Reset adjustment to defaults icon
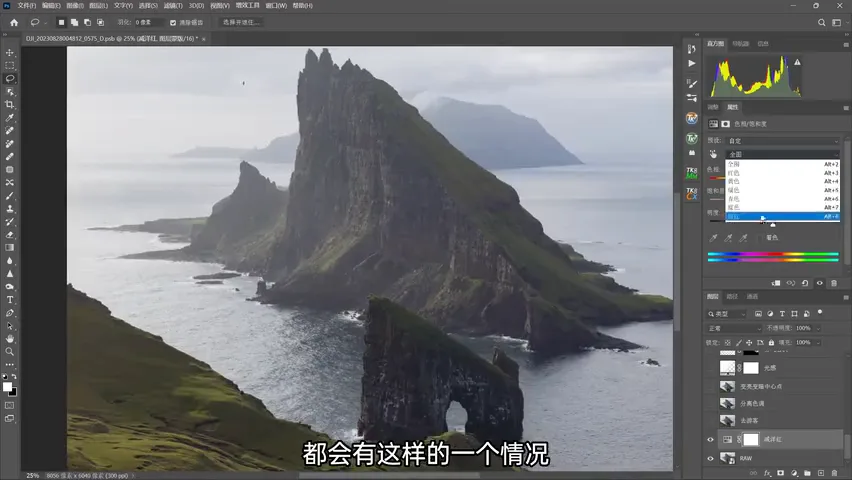The width and height of the screenshot is (852, 480). pos(805,283)
